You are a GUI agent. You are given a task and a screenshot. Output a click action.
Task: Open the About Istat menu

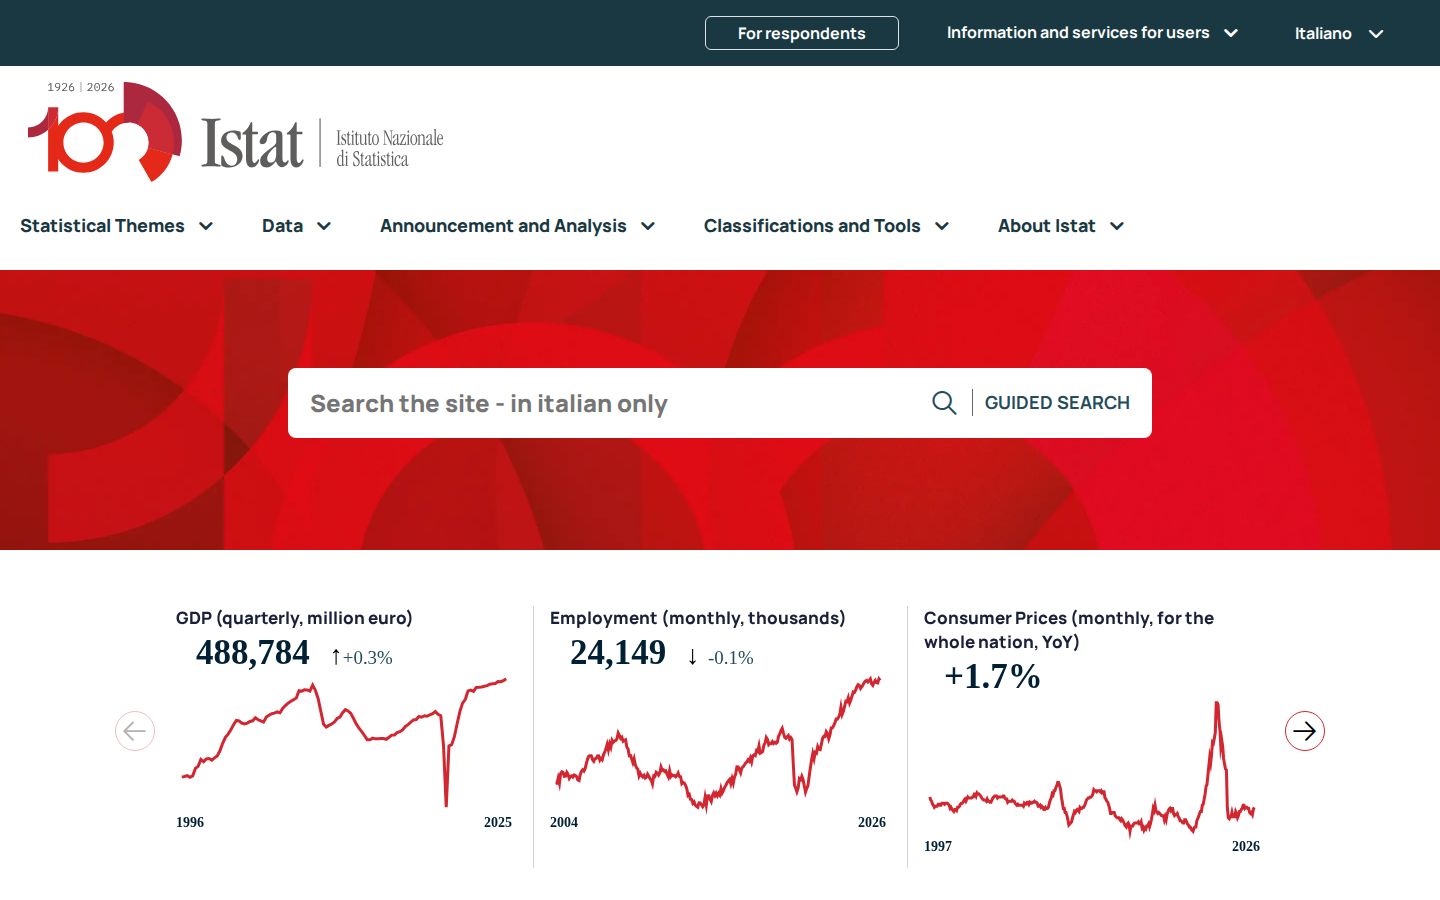click(x=1062, y=226)
